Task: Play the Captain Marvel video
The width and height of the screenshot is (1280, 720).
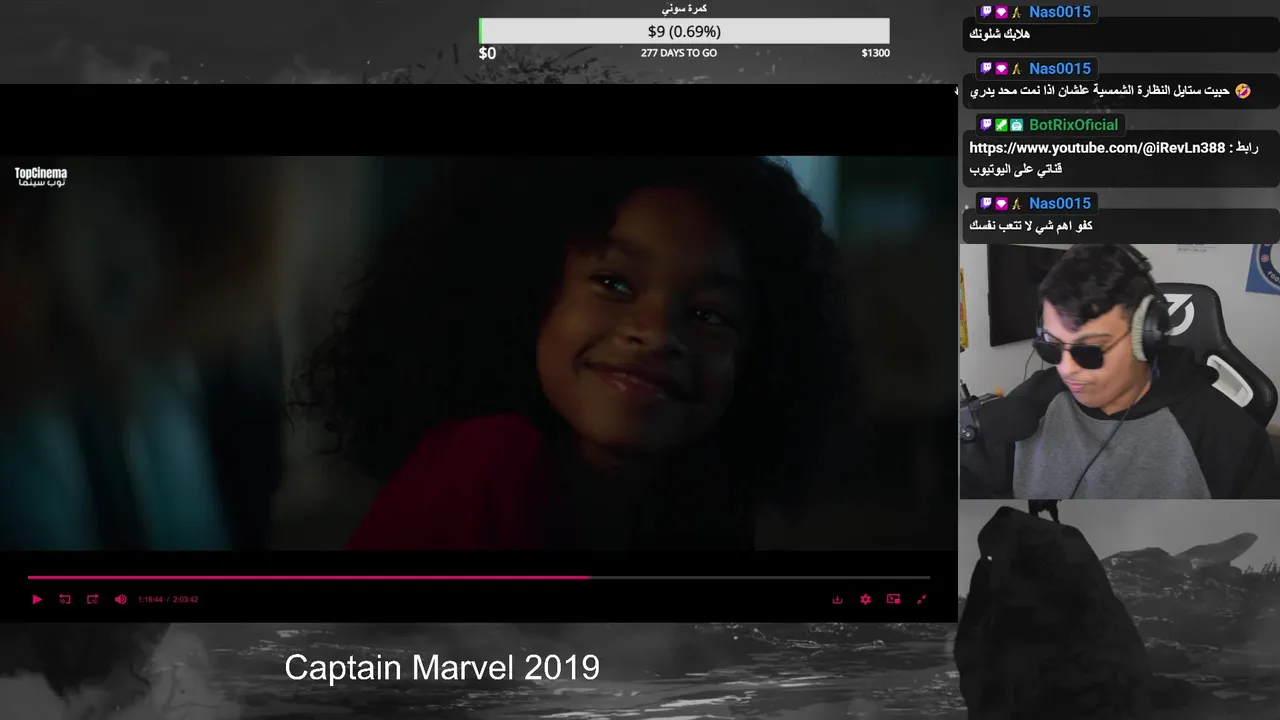Action: (37, 599)
